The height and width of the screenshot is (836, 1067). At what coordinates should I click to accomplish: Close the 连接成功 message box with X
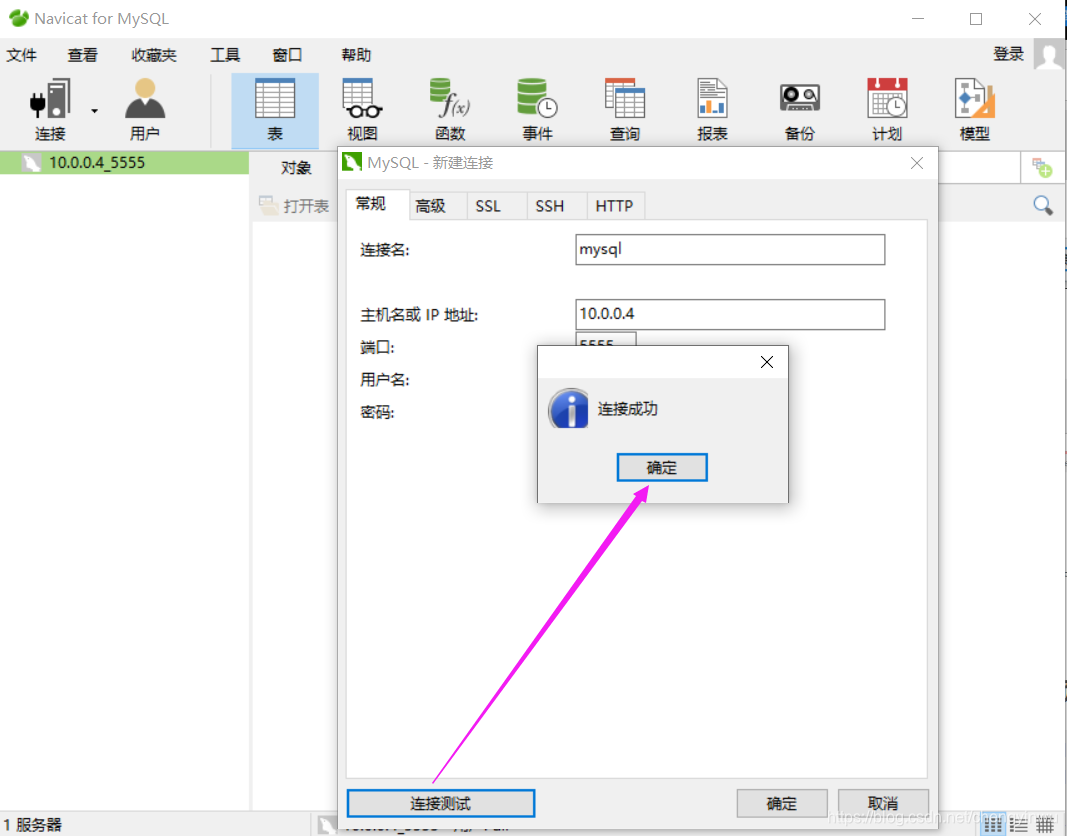tap(767, 362)
